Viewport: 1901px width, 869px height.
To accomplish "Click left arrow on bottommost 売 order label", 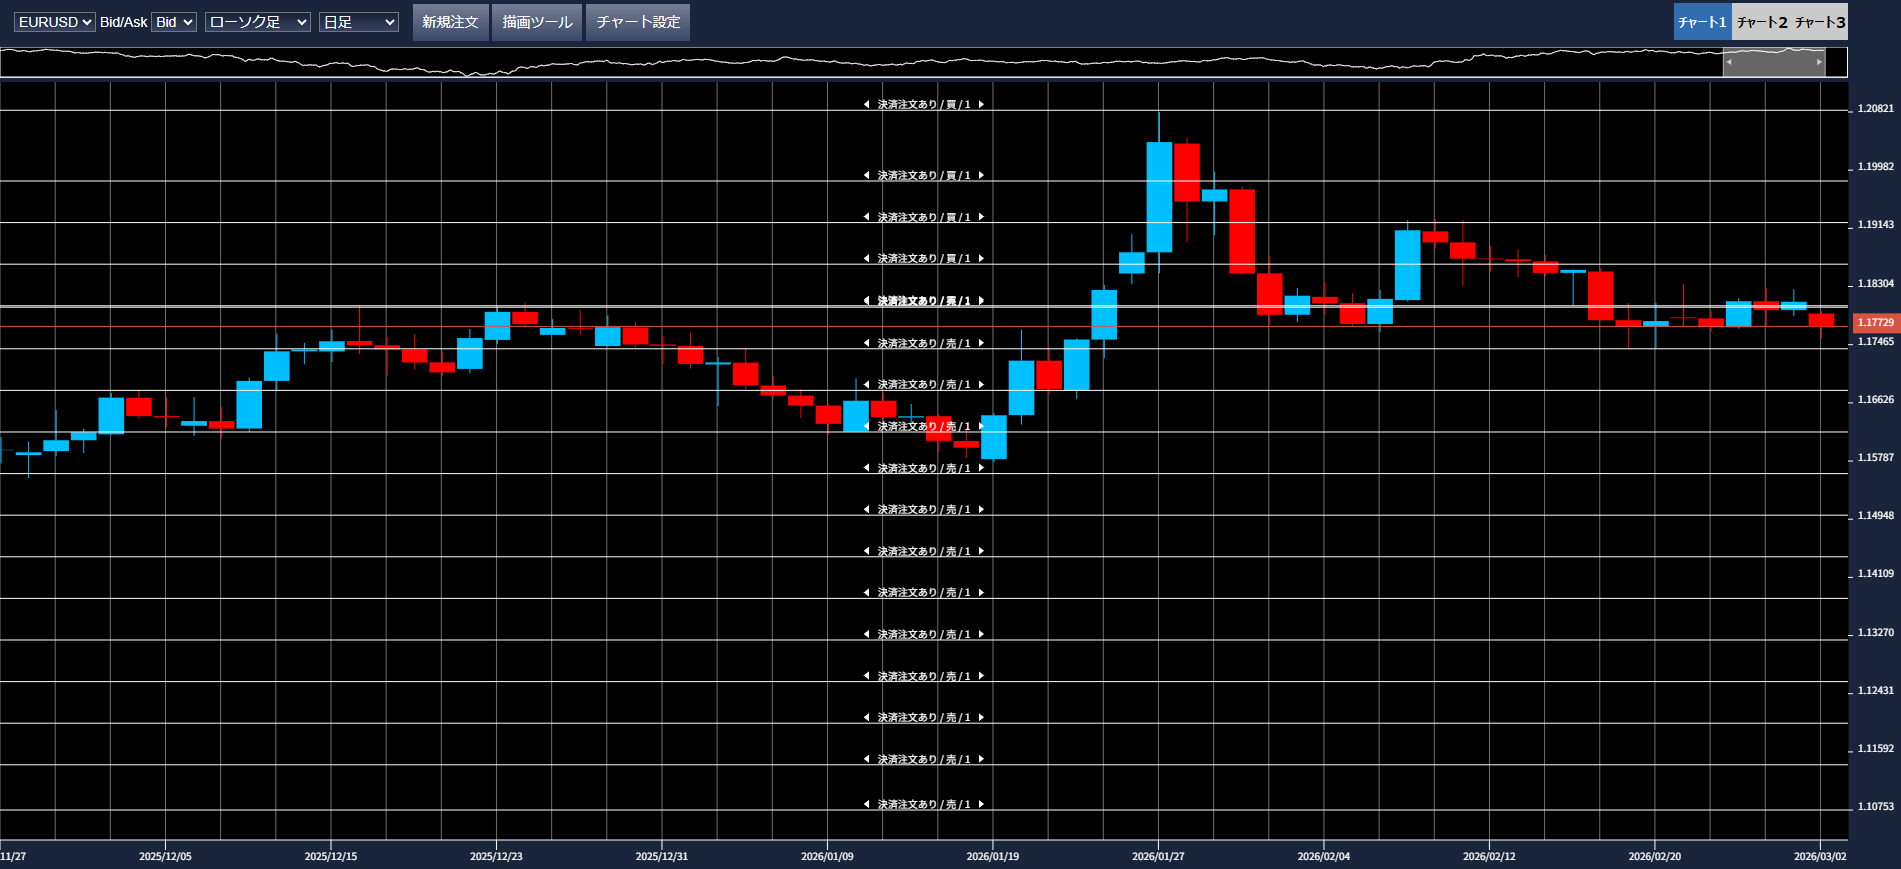I will click(866, 804).
